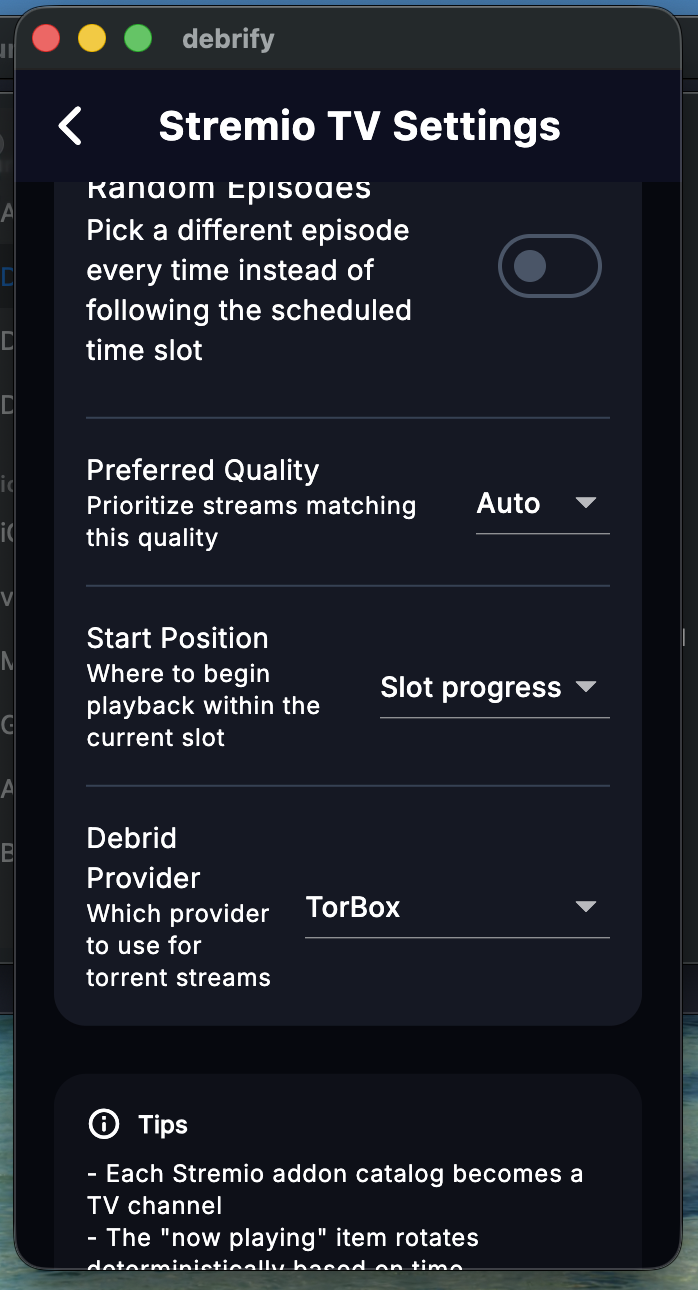Click the Random Episodes toggle knob
This screenshot has width=698, height=1290.
tap(530, 266)
